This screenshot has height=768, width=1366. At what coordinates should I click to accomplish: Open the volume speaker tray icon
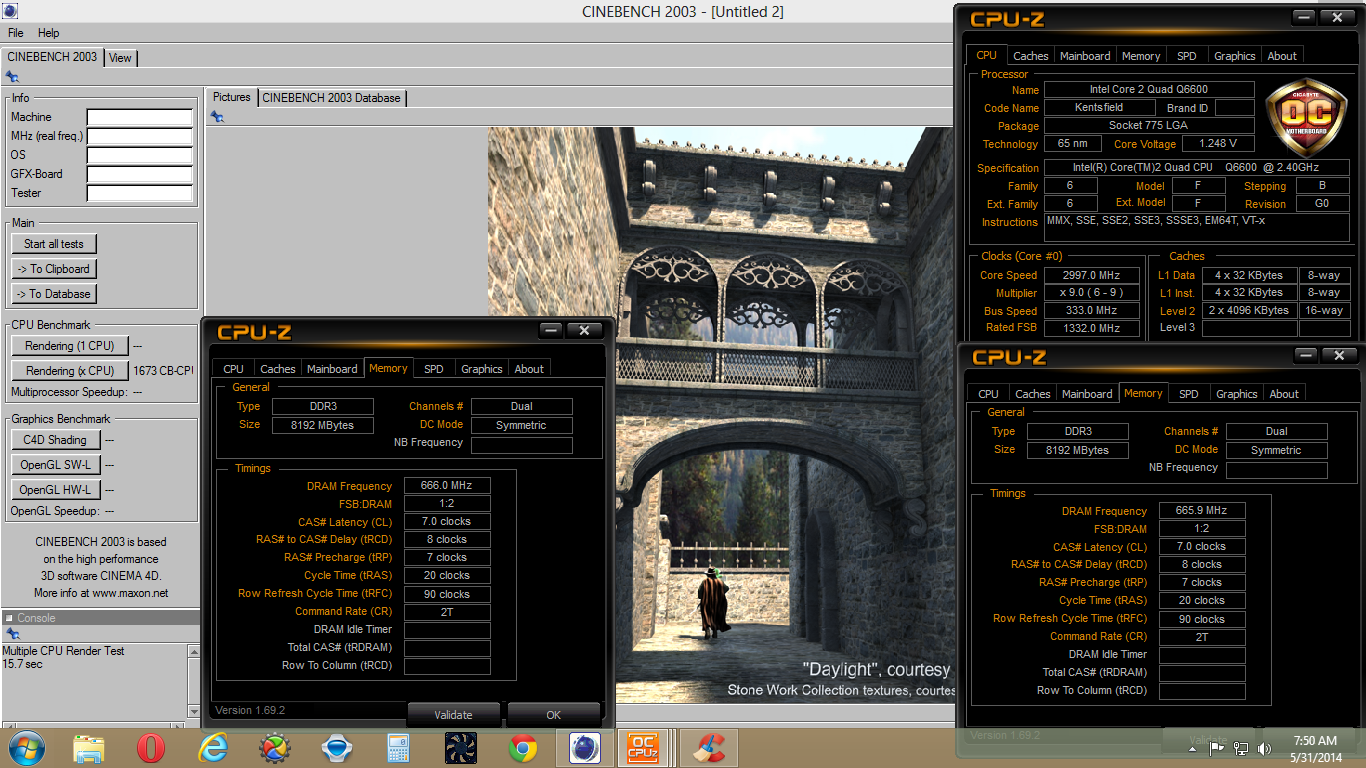pyautogui.click(x=1265, y=747)
